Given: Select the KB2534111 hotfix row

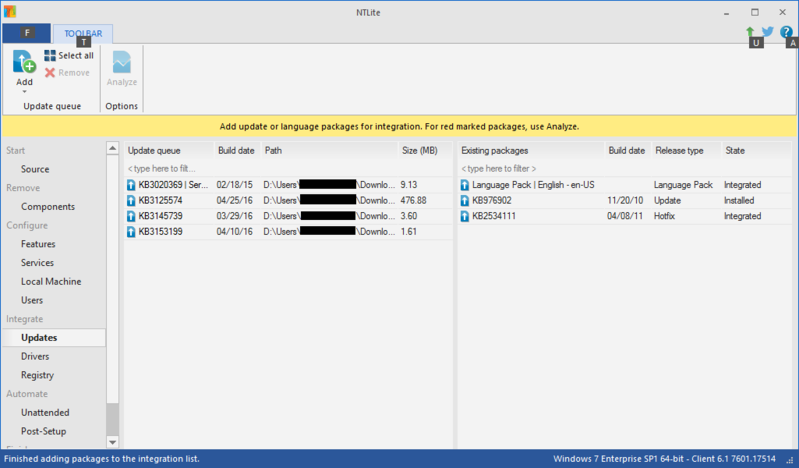Looking at the screenshot, I should pos(494,216).
